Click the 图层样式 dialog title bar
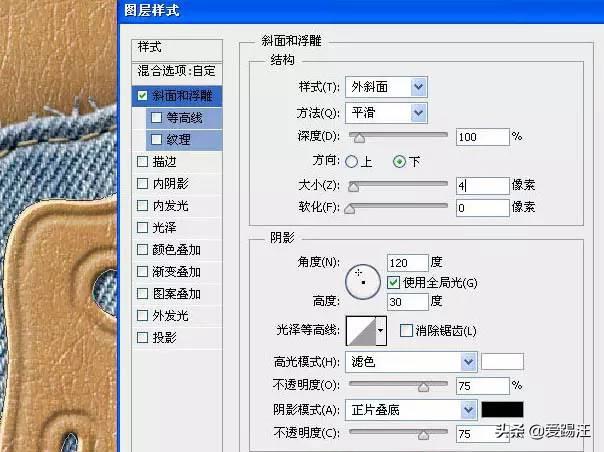The height and width of the screenshot is (452, 604). (361, 11)
